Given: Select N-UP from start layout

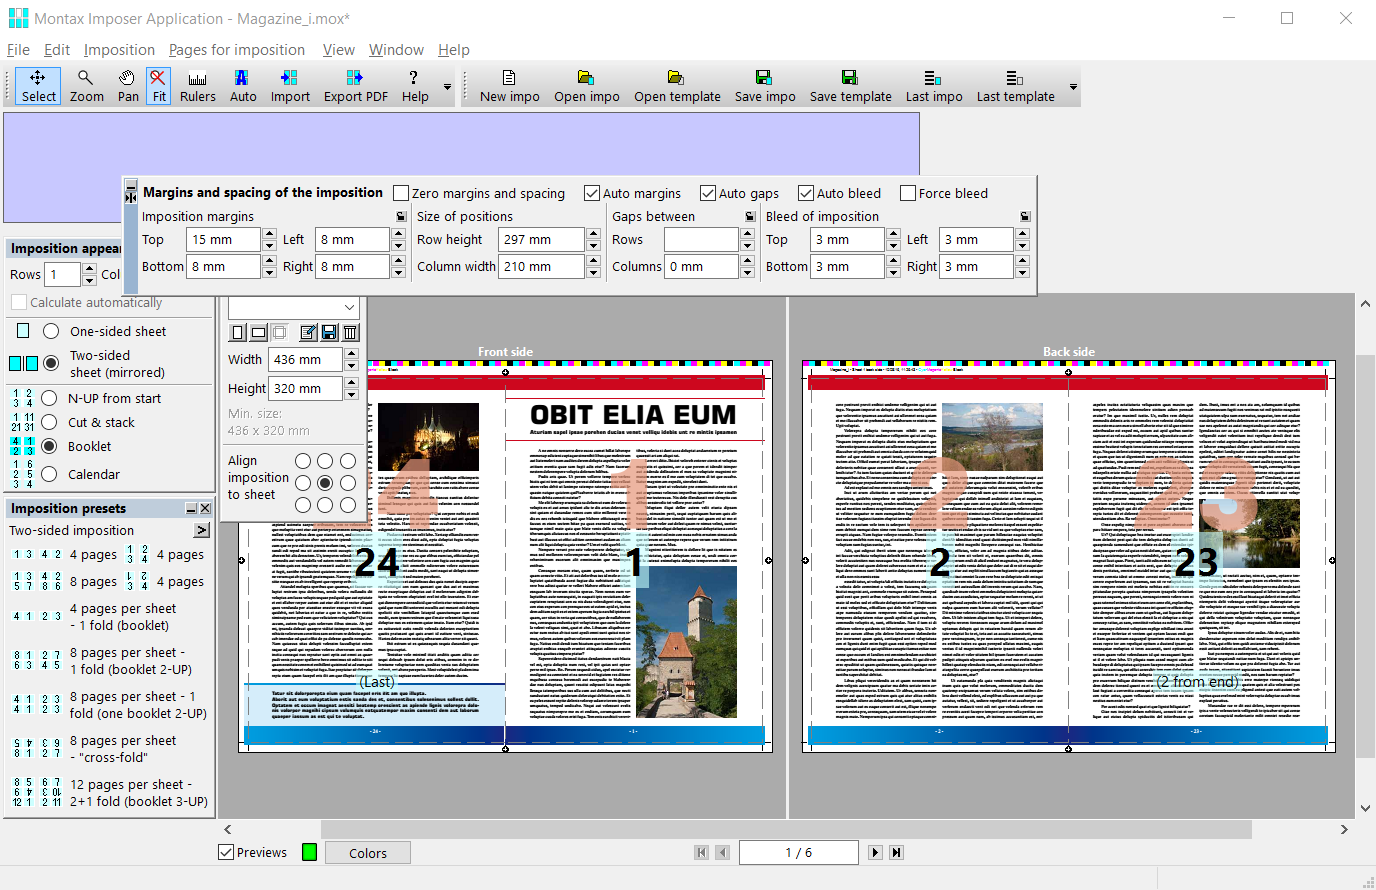Looking at the screenshot, I should click(49, 398).
